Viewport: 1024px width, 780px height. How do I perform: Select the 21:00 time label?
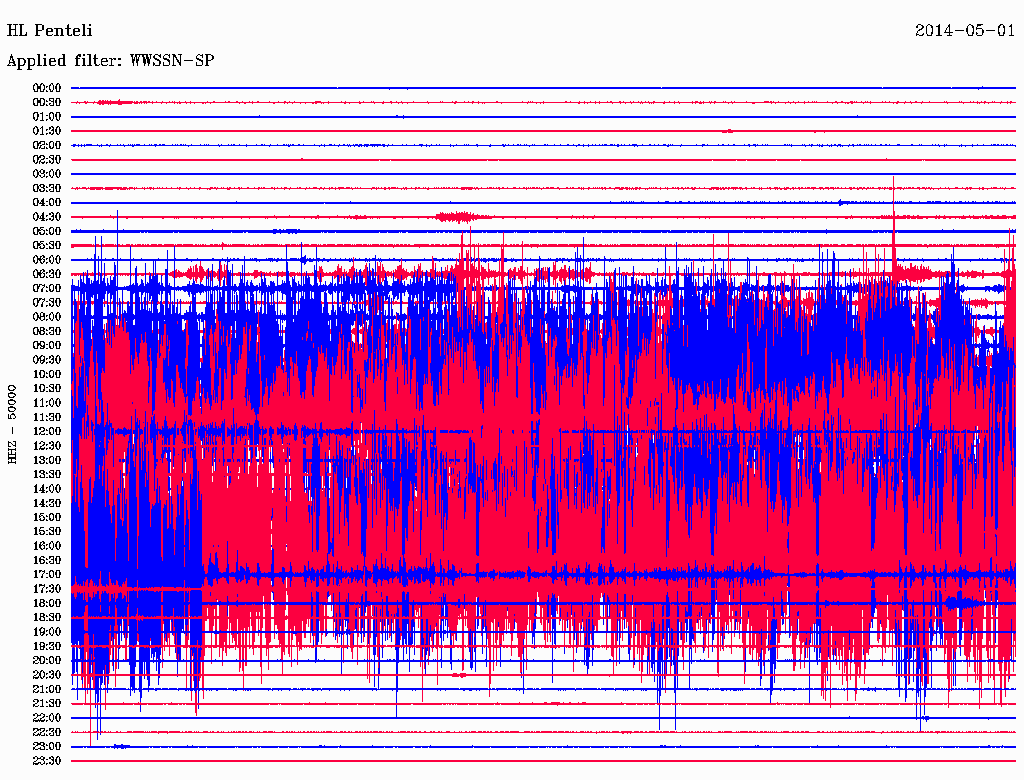point(47,689)
